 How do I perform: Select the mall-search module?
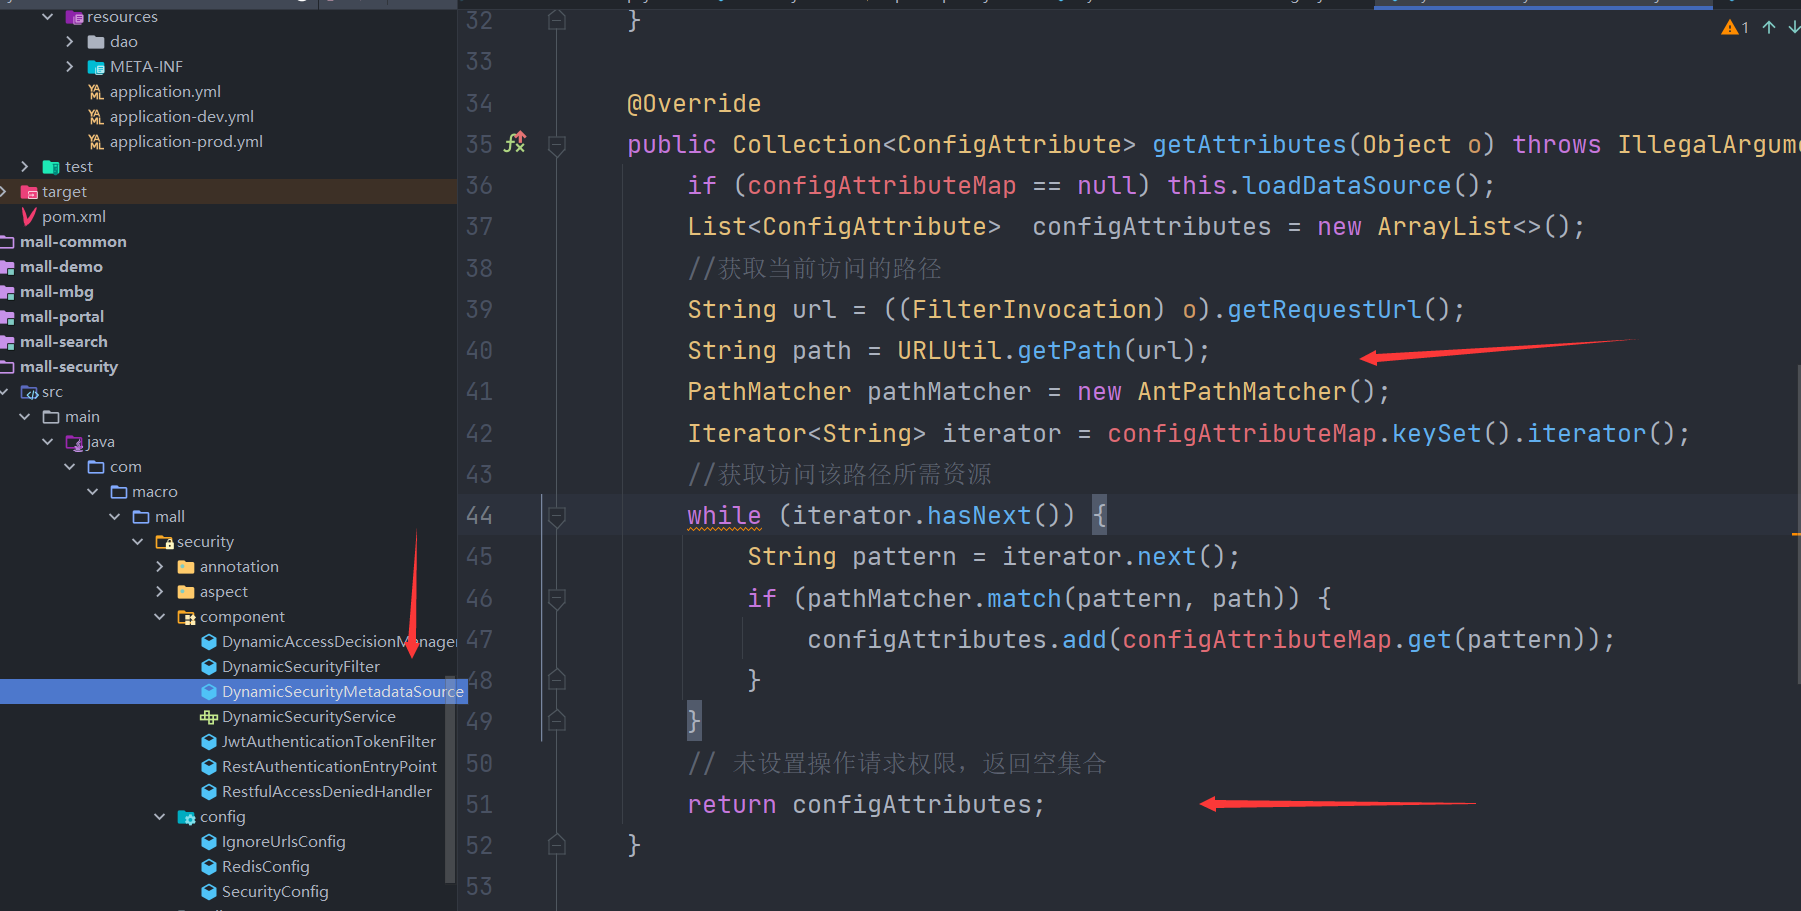[63, 341]
